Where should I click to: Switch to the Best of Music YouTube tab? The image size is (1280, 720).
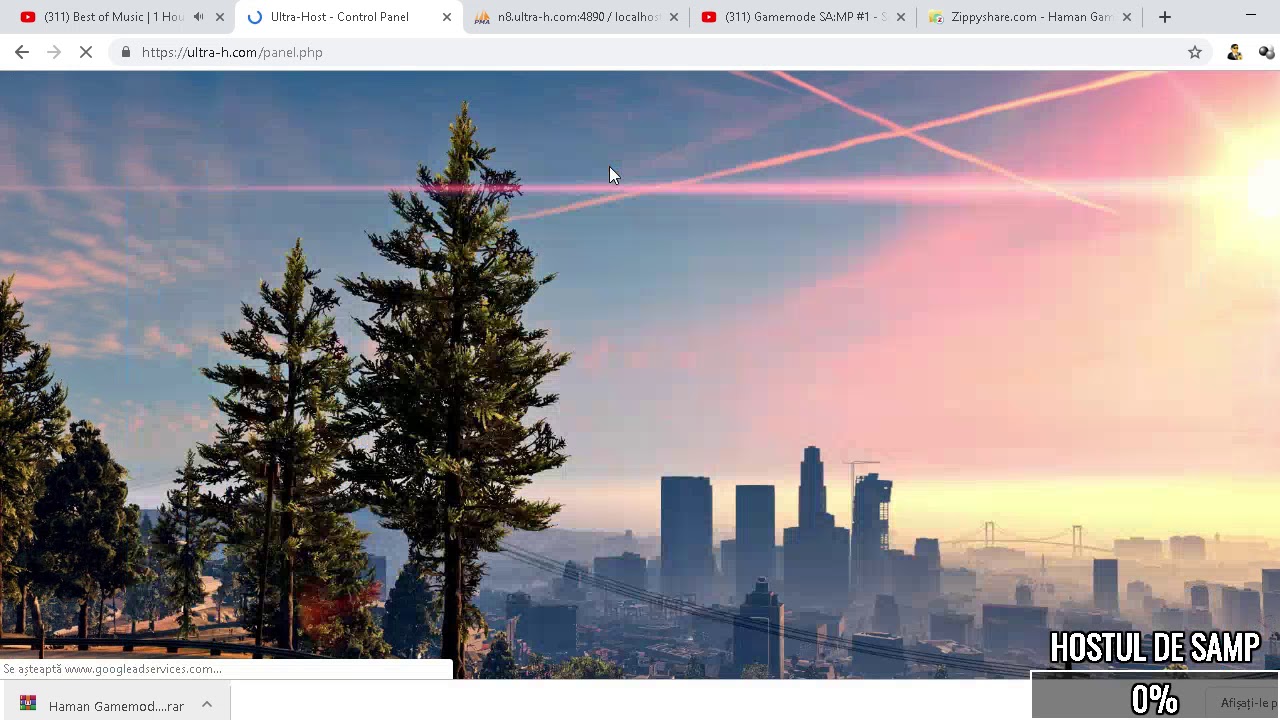coord(115,17)
